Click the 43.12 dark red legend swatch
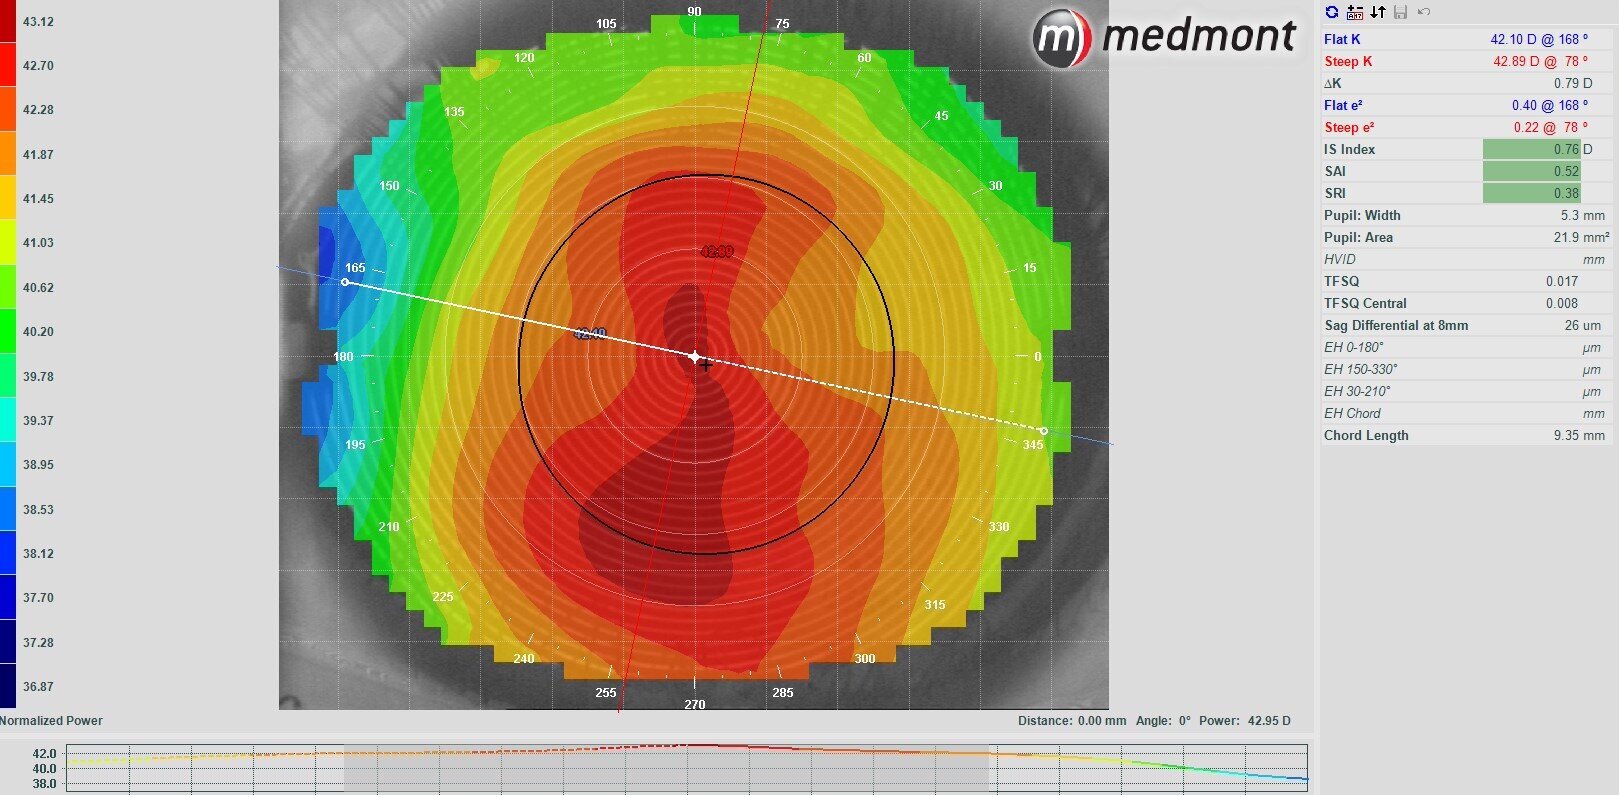Image resolution: width=1619 pixels, height=795 pixels. [x=8, y=21]
